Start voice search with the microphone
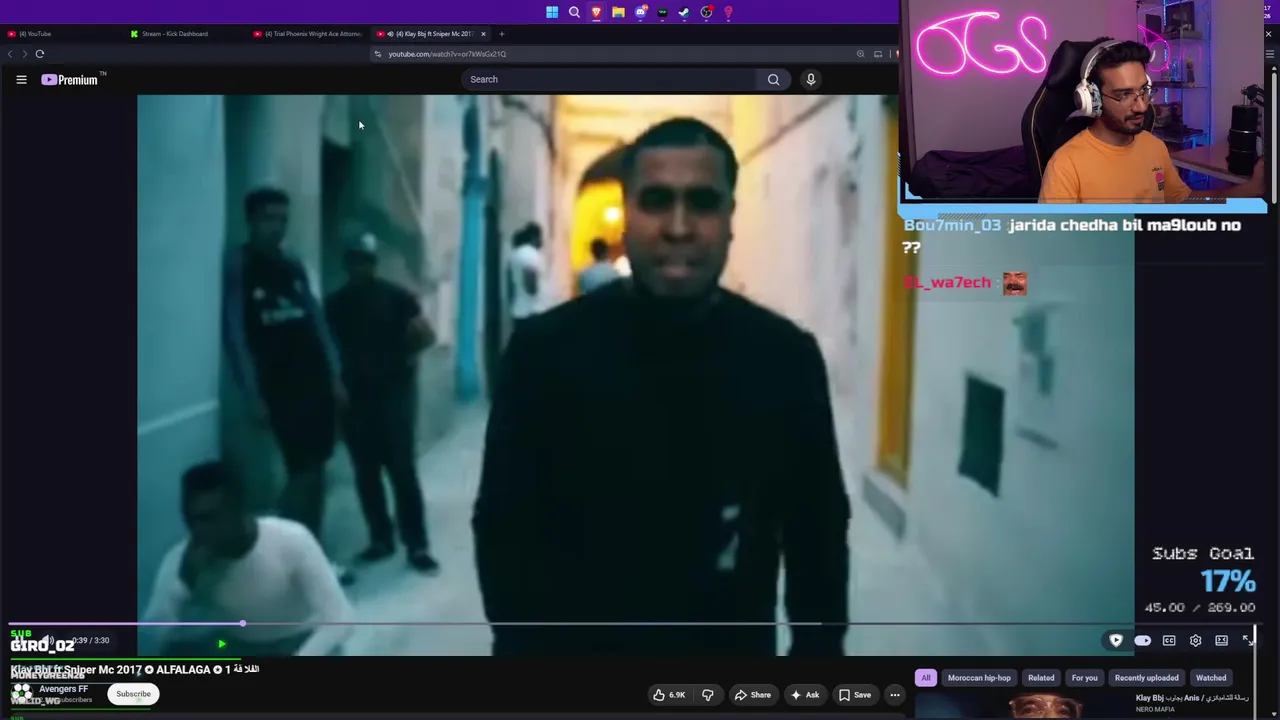This screenshot has height=720, width=1280. pyautogui.click(x=811, y=80)
